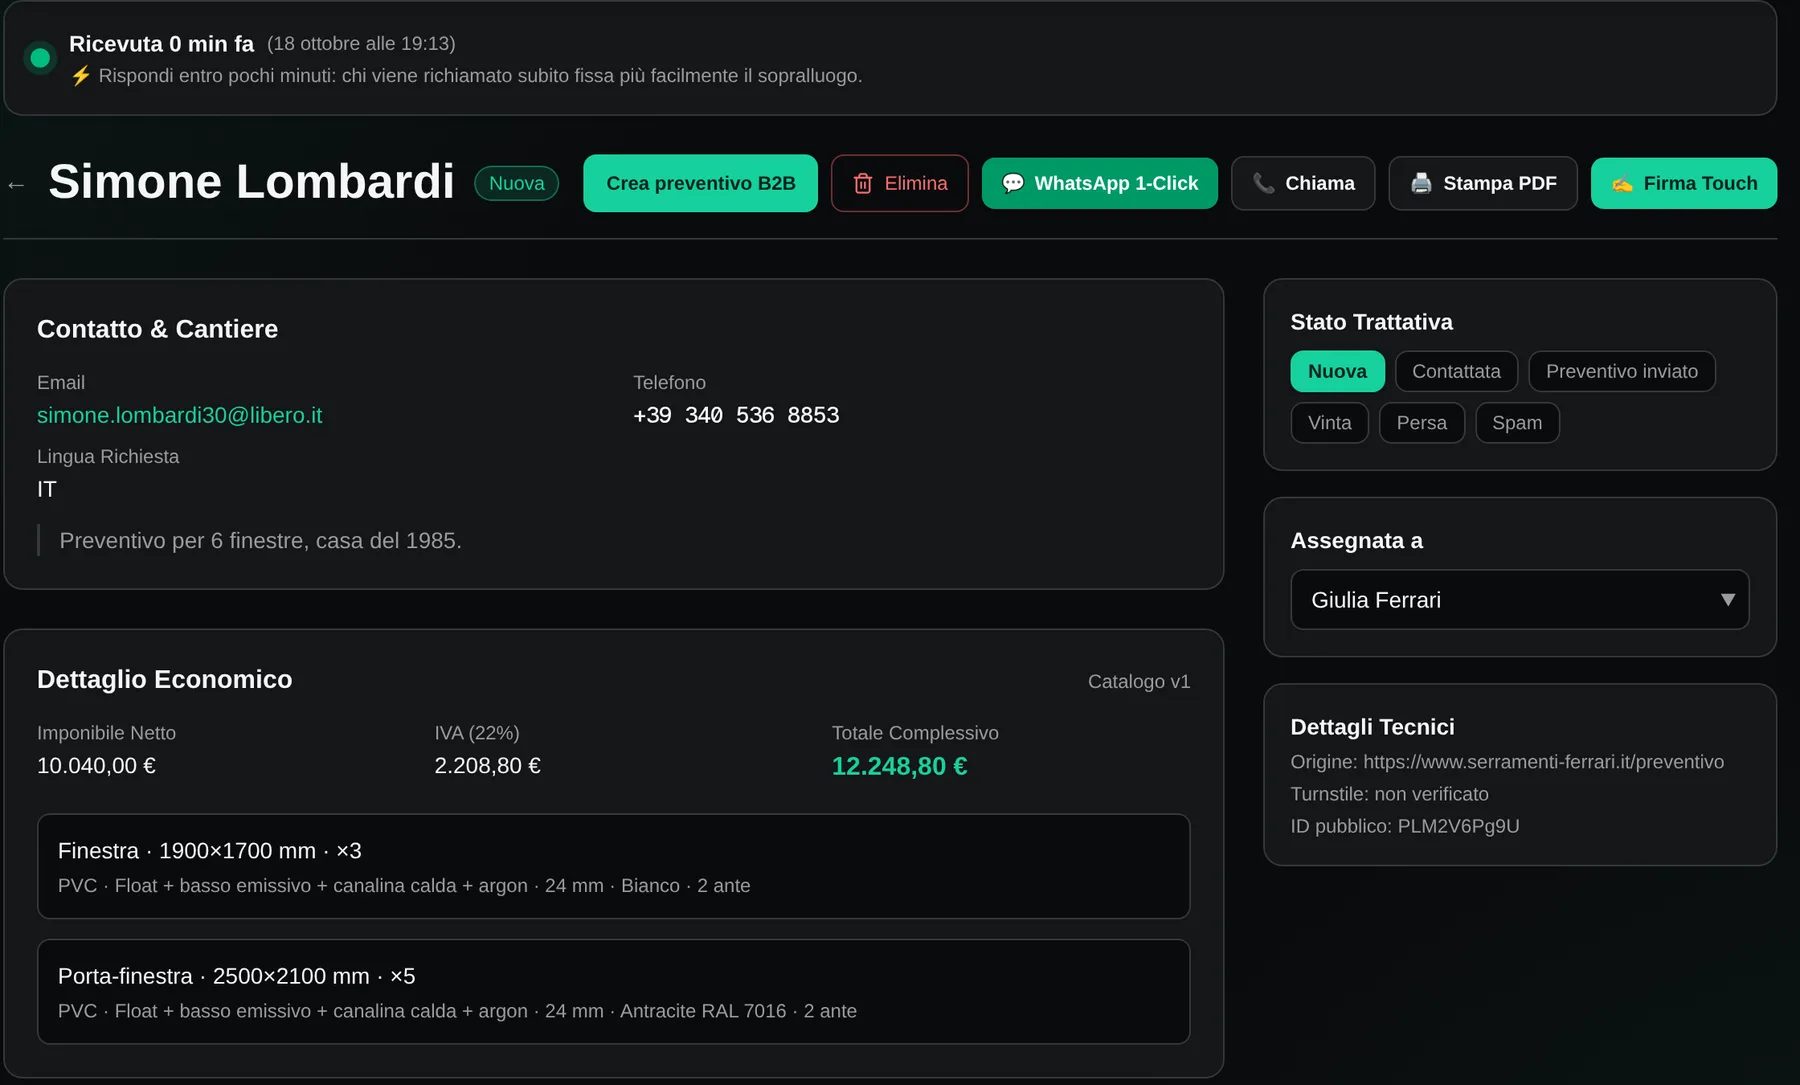Click the writing-hand icon on Firma Touch
This screenshot has width=1800, height=1085.
click(1622, 184)
